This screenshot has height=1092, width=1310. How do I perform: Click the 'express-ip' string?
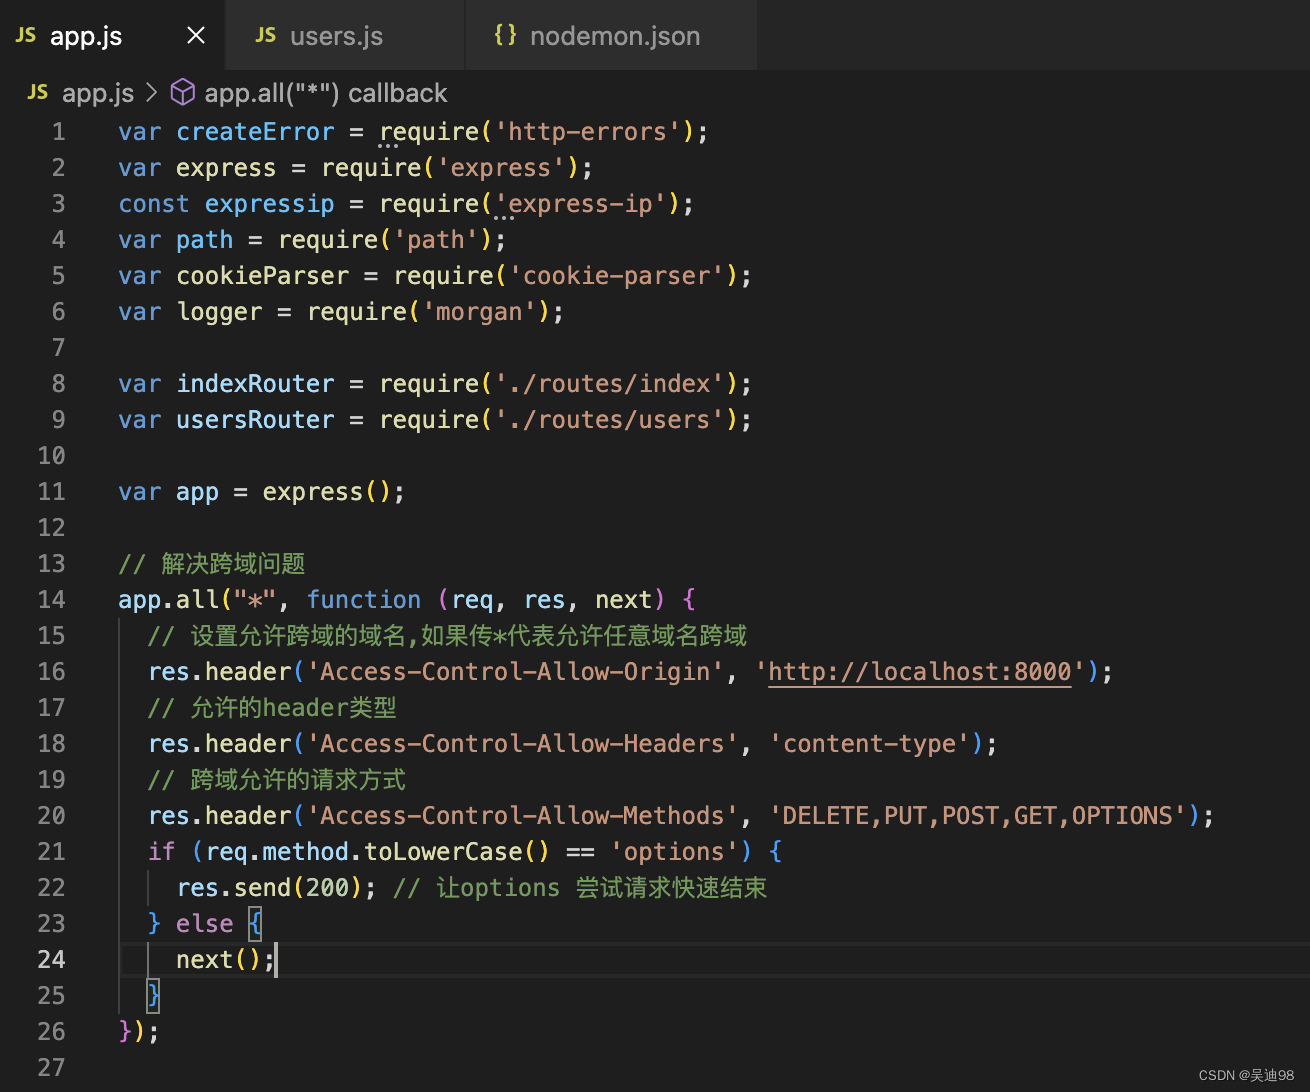pyautogui.click(x=581, y=204)
